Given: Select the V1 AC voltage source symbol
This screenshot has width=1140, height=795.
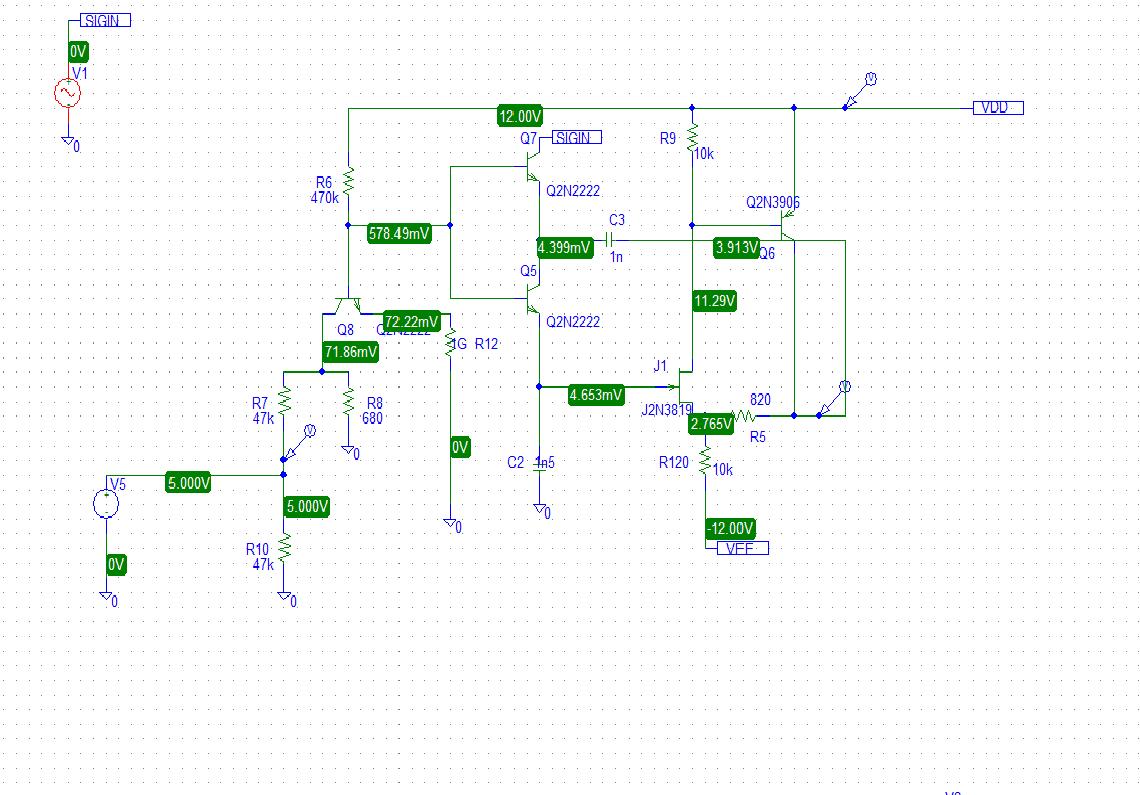Looking at the screenshot, I should click(x=68, y=93).
